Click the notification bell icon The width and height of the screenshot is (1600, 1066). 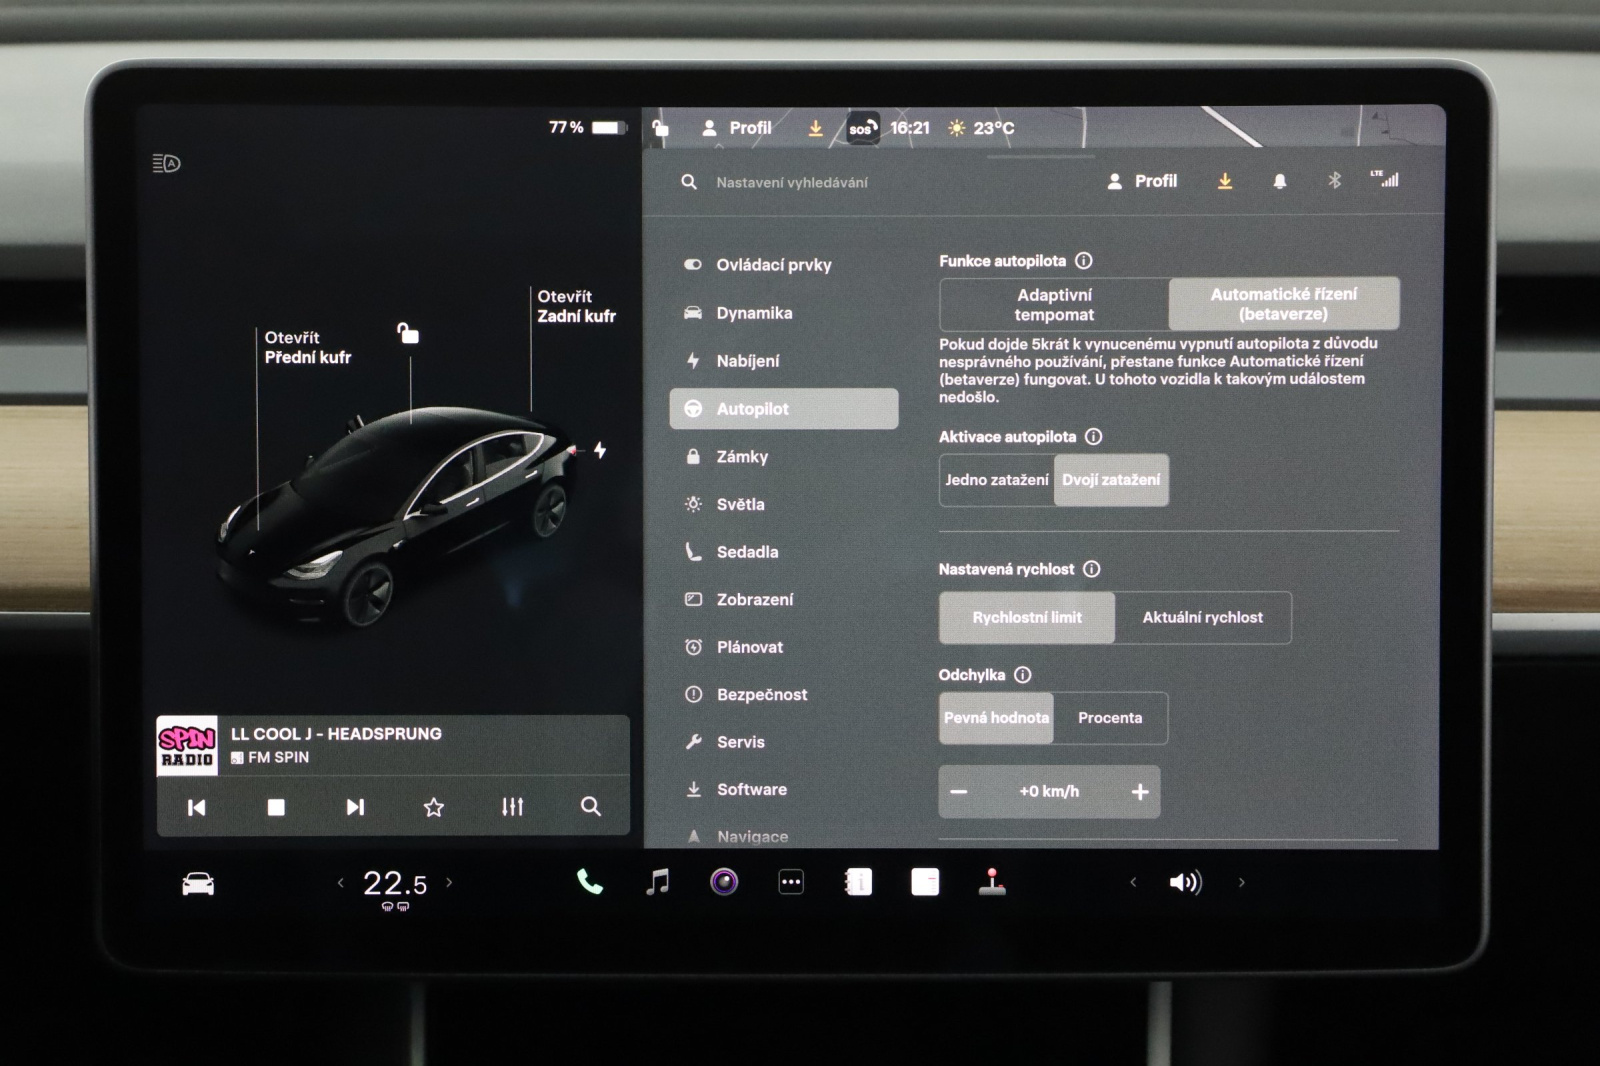click(x=1279, y=182)
